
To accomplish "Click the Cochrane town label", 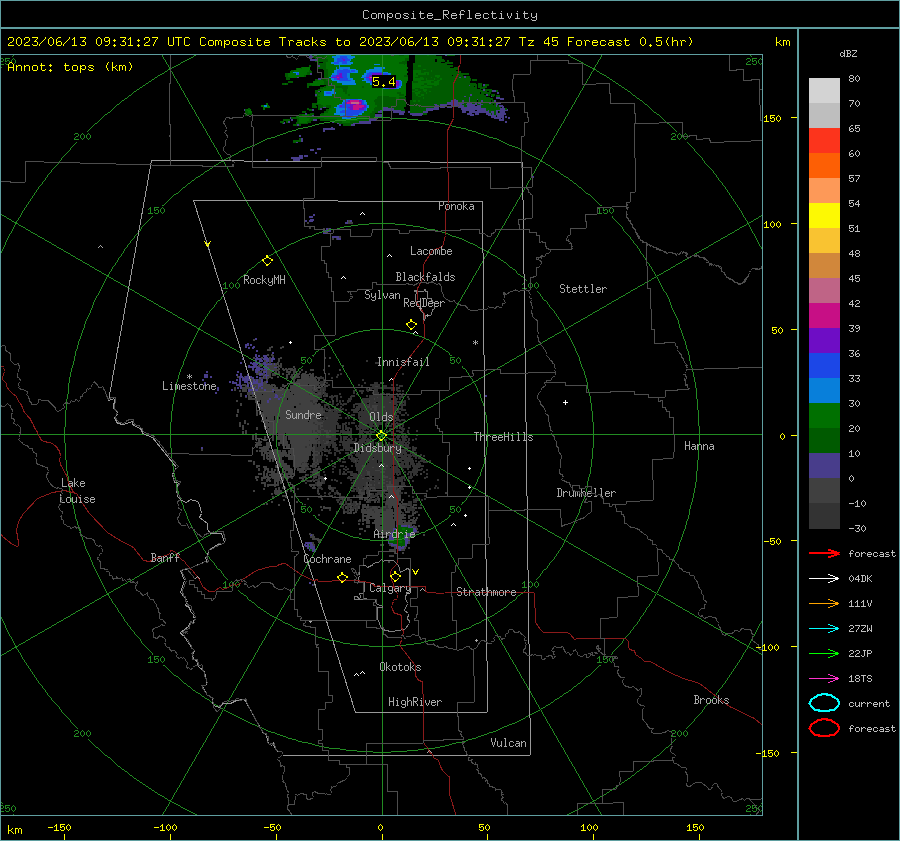I will (327, 559).
